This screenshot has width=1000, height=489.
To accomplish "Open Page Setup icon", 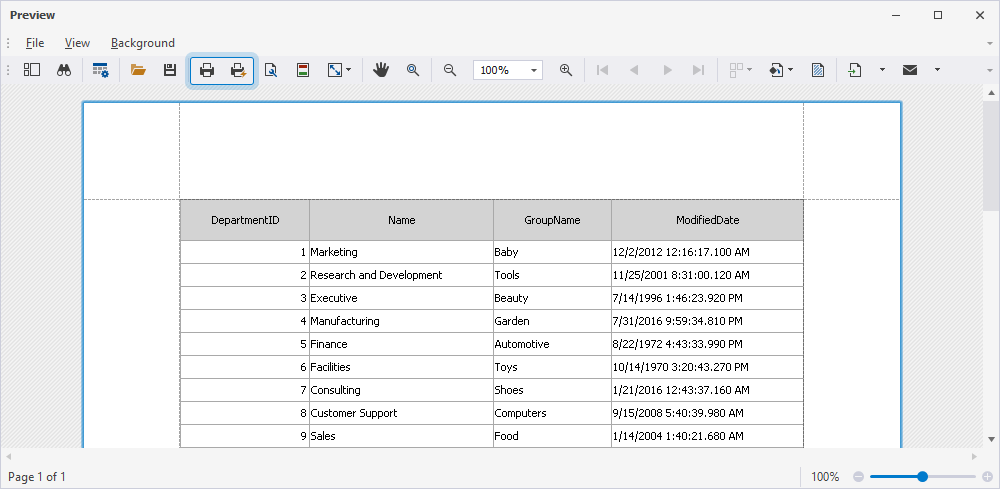I will pos(271,70).
